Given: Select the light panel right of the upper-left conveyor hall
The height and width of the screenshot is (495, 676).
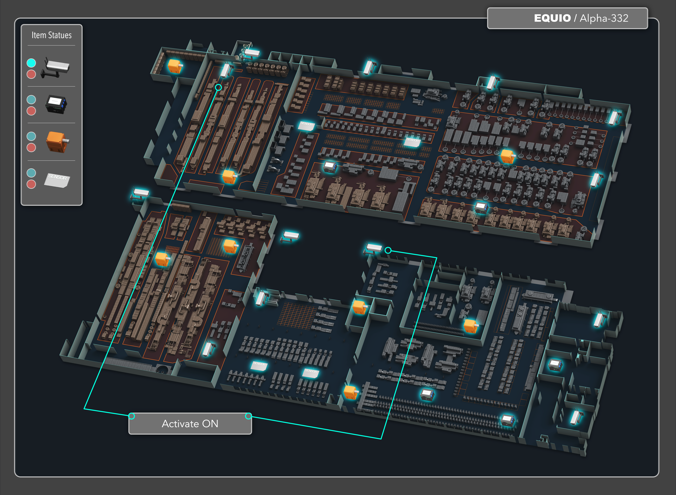Looking at the screenshot, I should pyautogui.click(x=307, y=126).
